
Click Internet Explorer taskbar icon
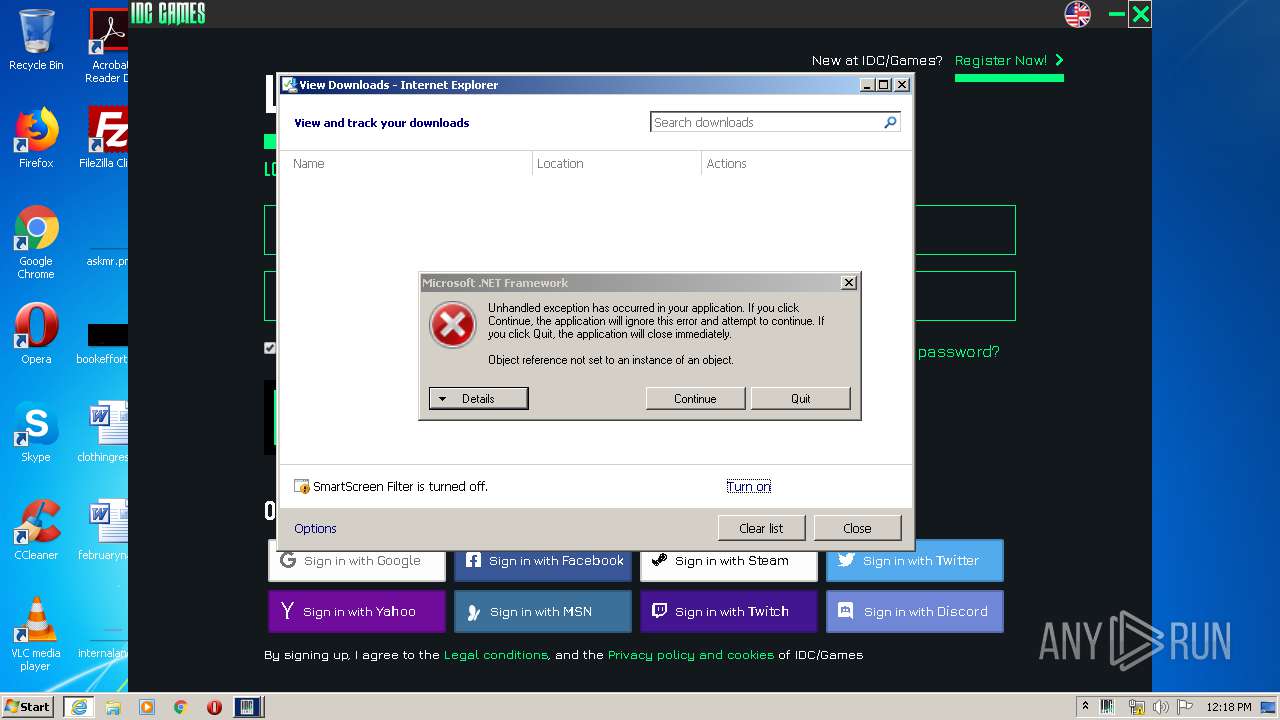78,707
